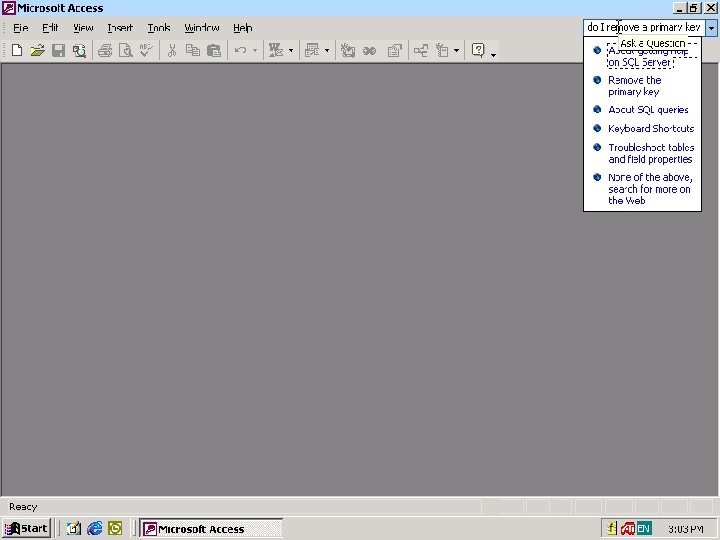Open 'Remove the primary key' help topic
This screenshot has width=720, height=540.
point(635,86)
